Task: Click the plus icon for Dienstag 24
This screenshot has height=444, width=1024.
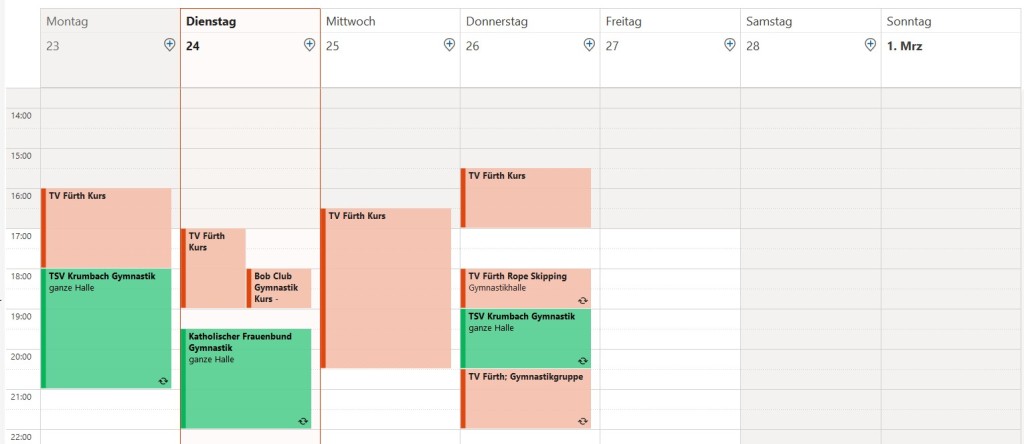Action: [310, 45]
